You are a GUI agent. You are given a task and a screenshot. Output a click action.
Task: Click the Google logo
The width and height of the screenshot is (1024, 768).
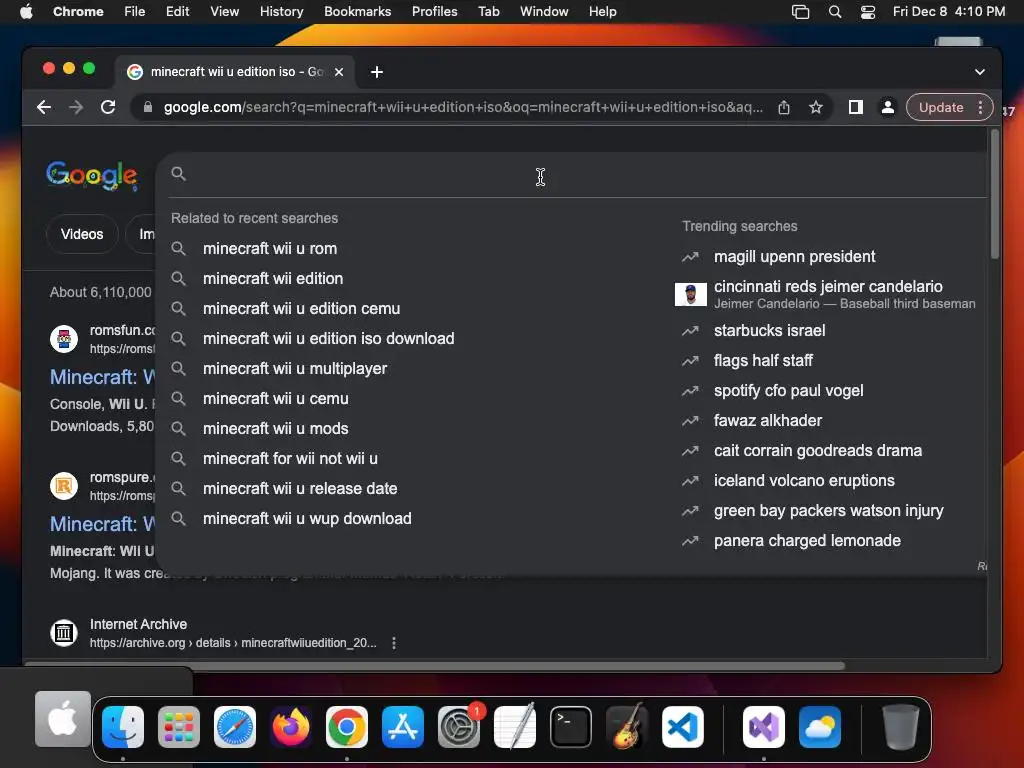[92, 175]
